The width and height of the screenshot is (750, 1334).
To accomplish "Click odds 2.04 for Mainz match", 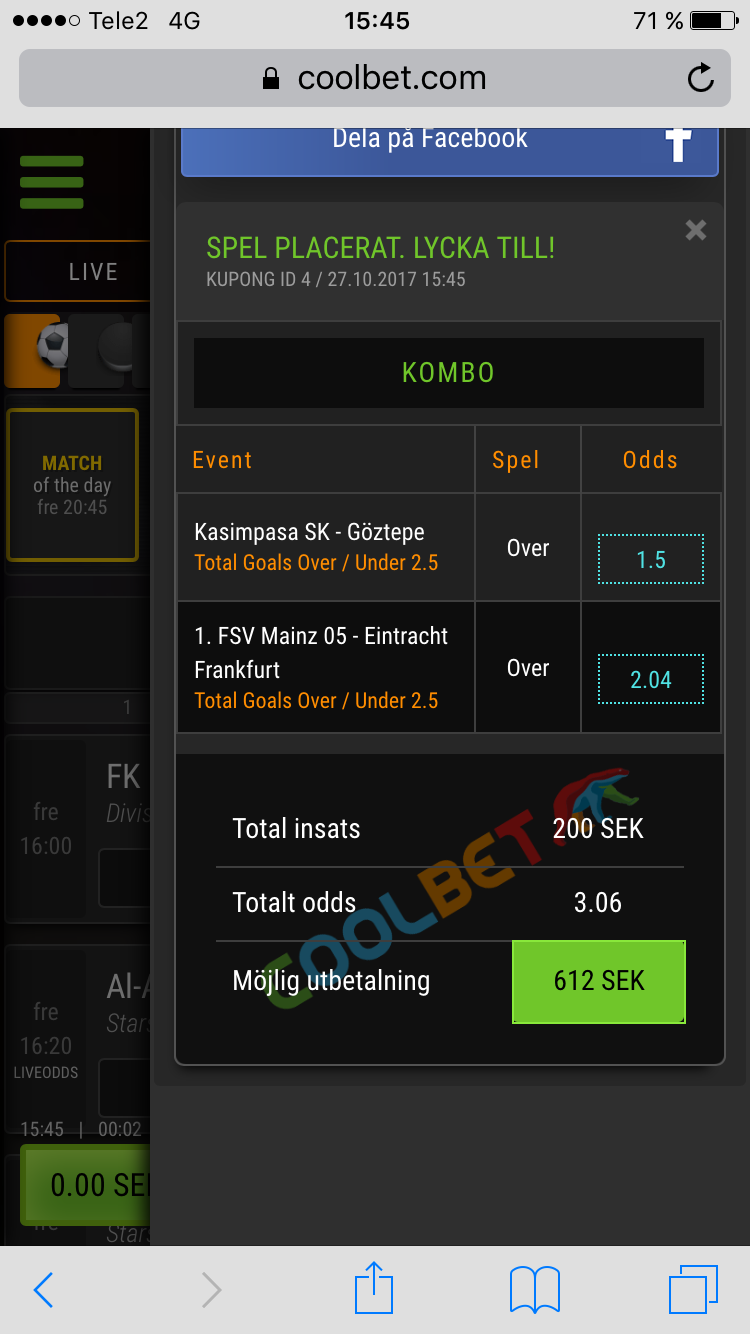I will pyautogui.click(x=651, y=680).
